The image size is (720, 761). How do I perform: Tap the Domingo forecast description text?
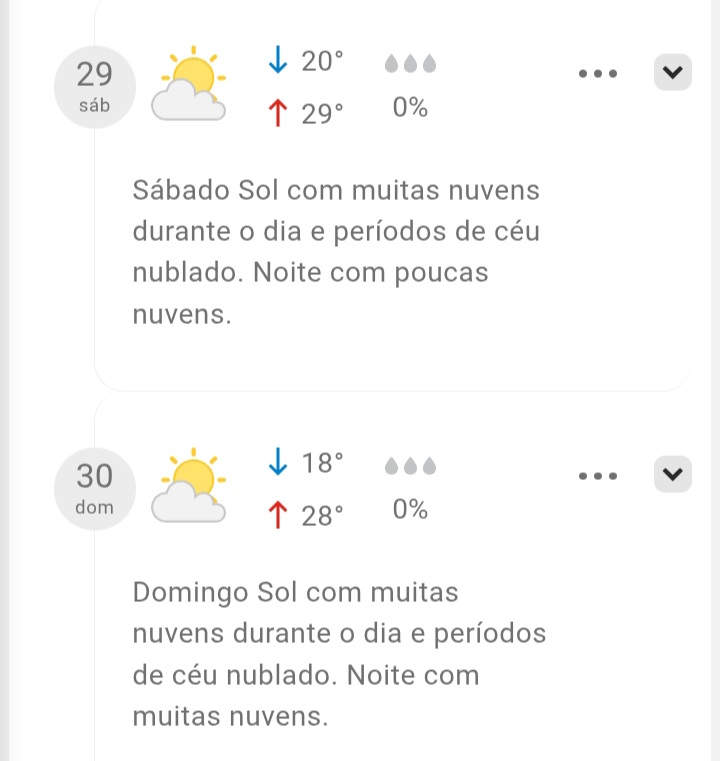340,654
